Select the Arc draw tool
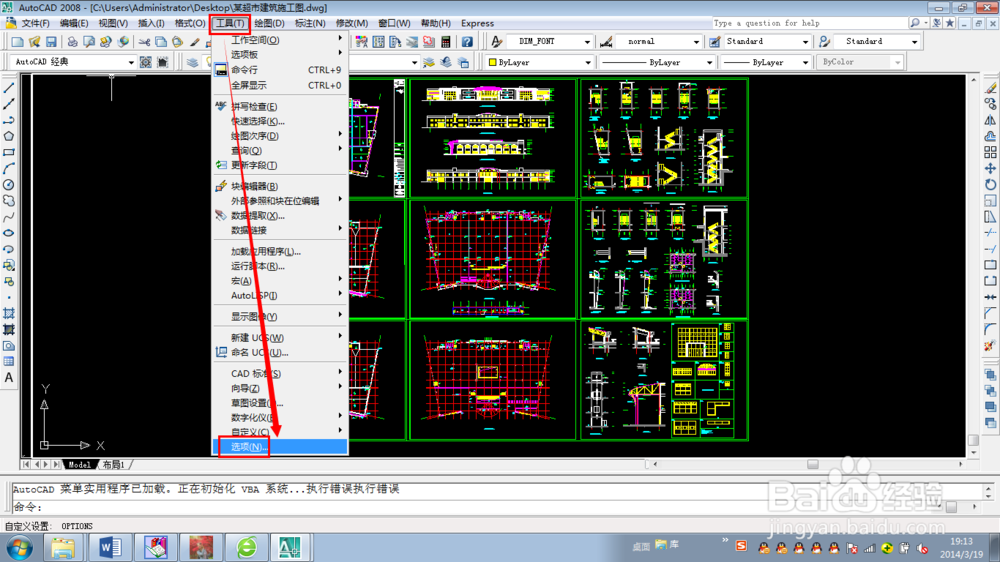Image resolution: width=1000 pixels, height=562 pixels. [x=9, y=168]
